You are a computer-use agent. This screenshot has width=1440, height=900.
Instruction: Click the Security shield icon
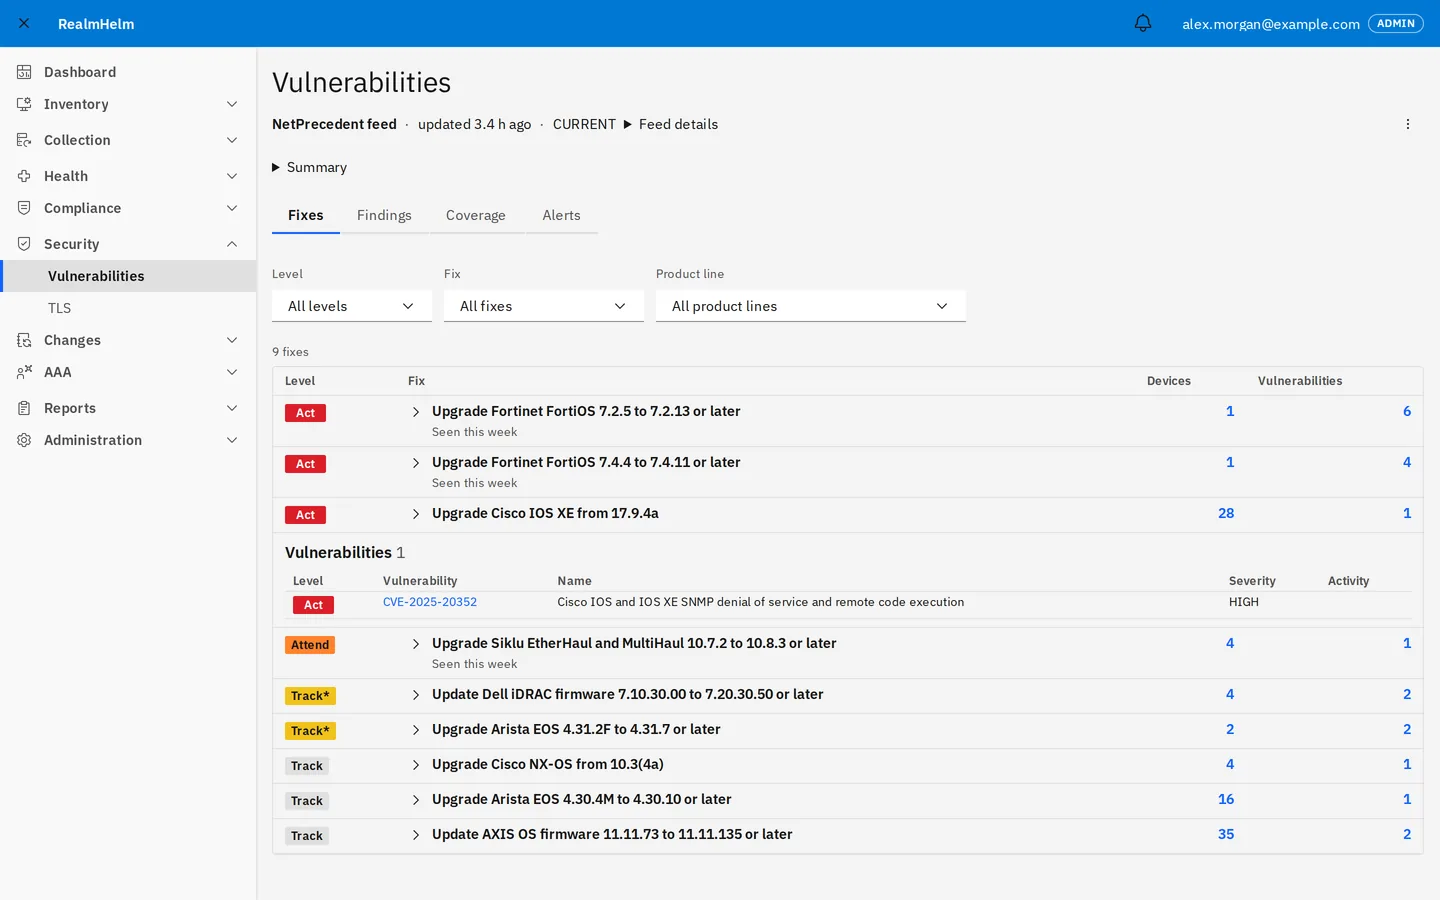[x=24, y=244]
